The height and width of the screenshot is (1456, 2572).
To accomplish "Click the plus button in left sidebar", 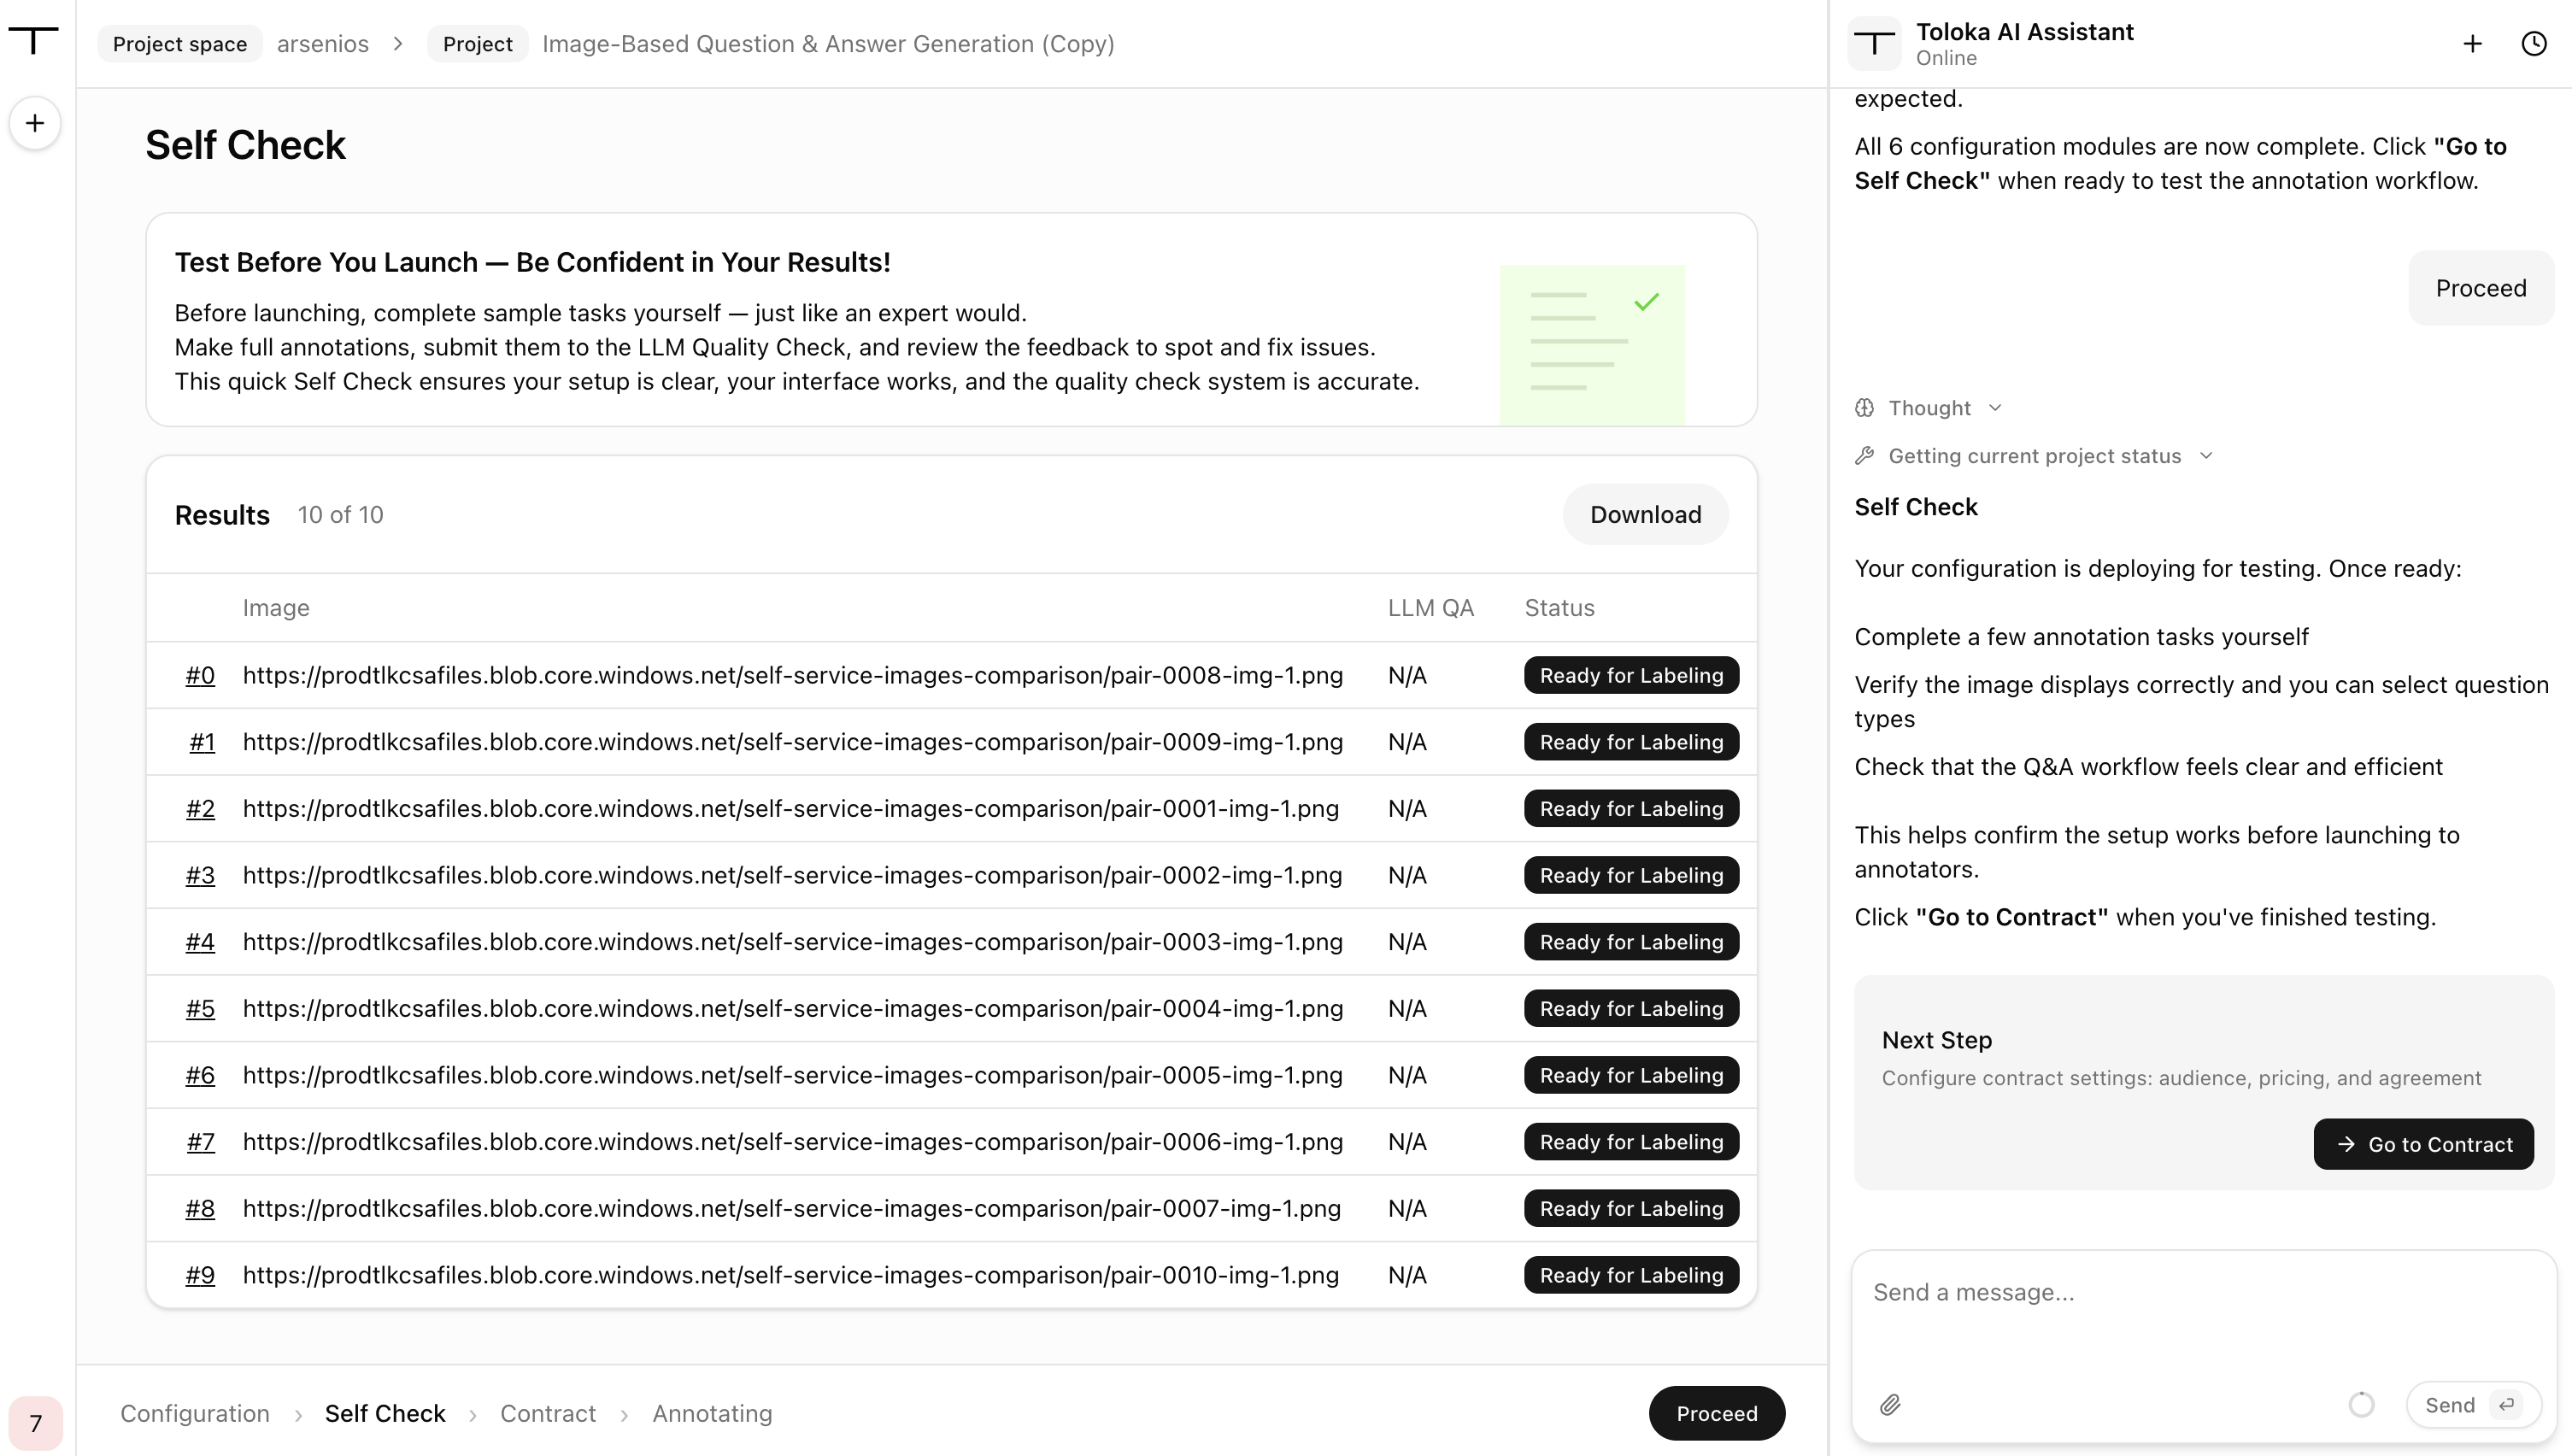I will point(35,123).
